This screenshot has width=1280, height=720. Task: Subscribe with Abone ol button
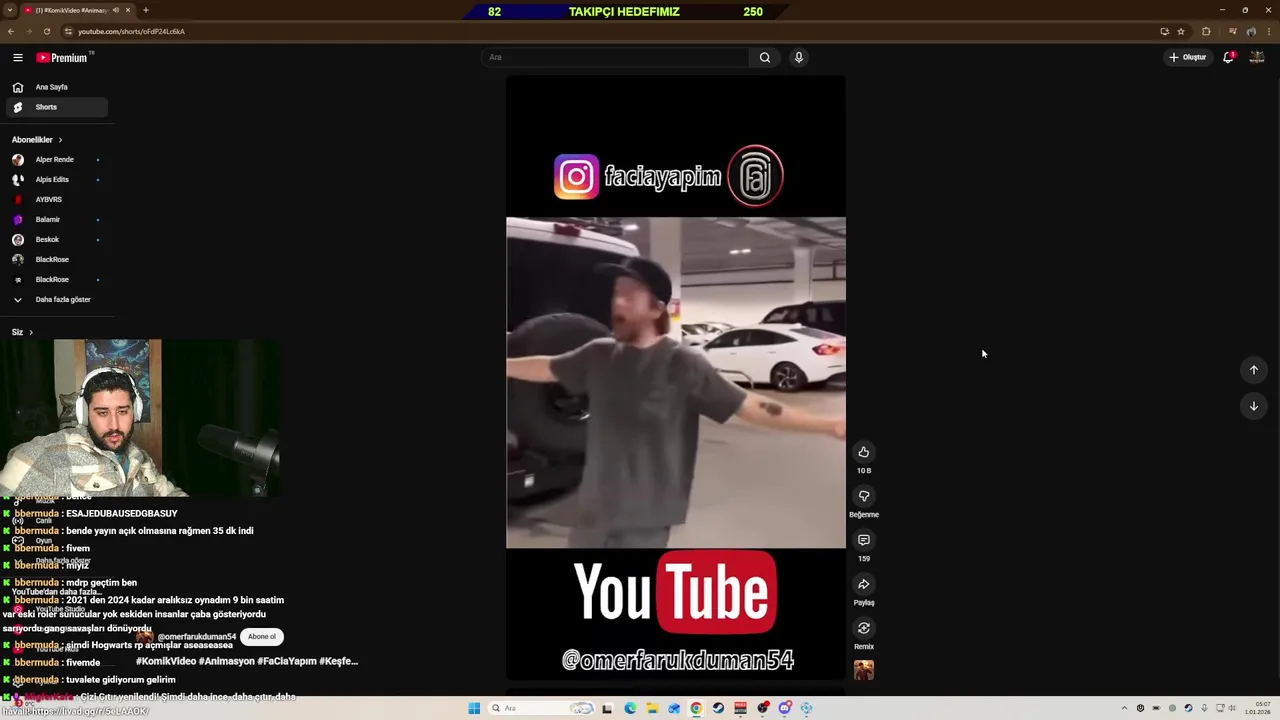pyautogui.click(x=262, y=637)
